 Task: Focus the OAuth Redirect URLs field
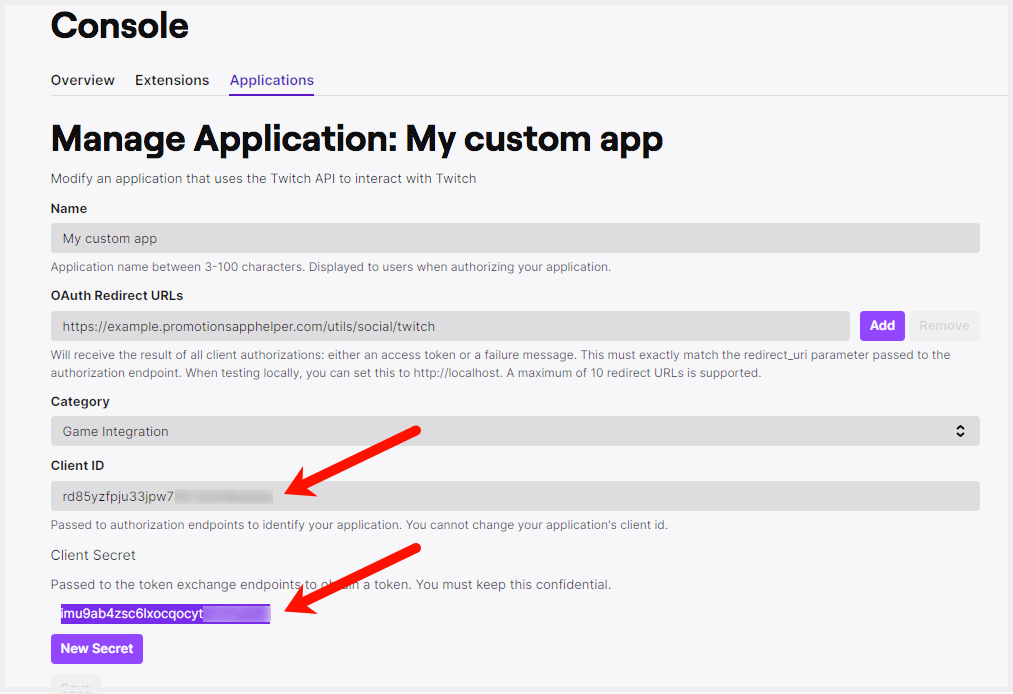(x=450, y=326)
